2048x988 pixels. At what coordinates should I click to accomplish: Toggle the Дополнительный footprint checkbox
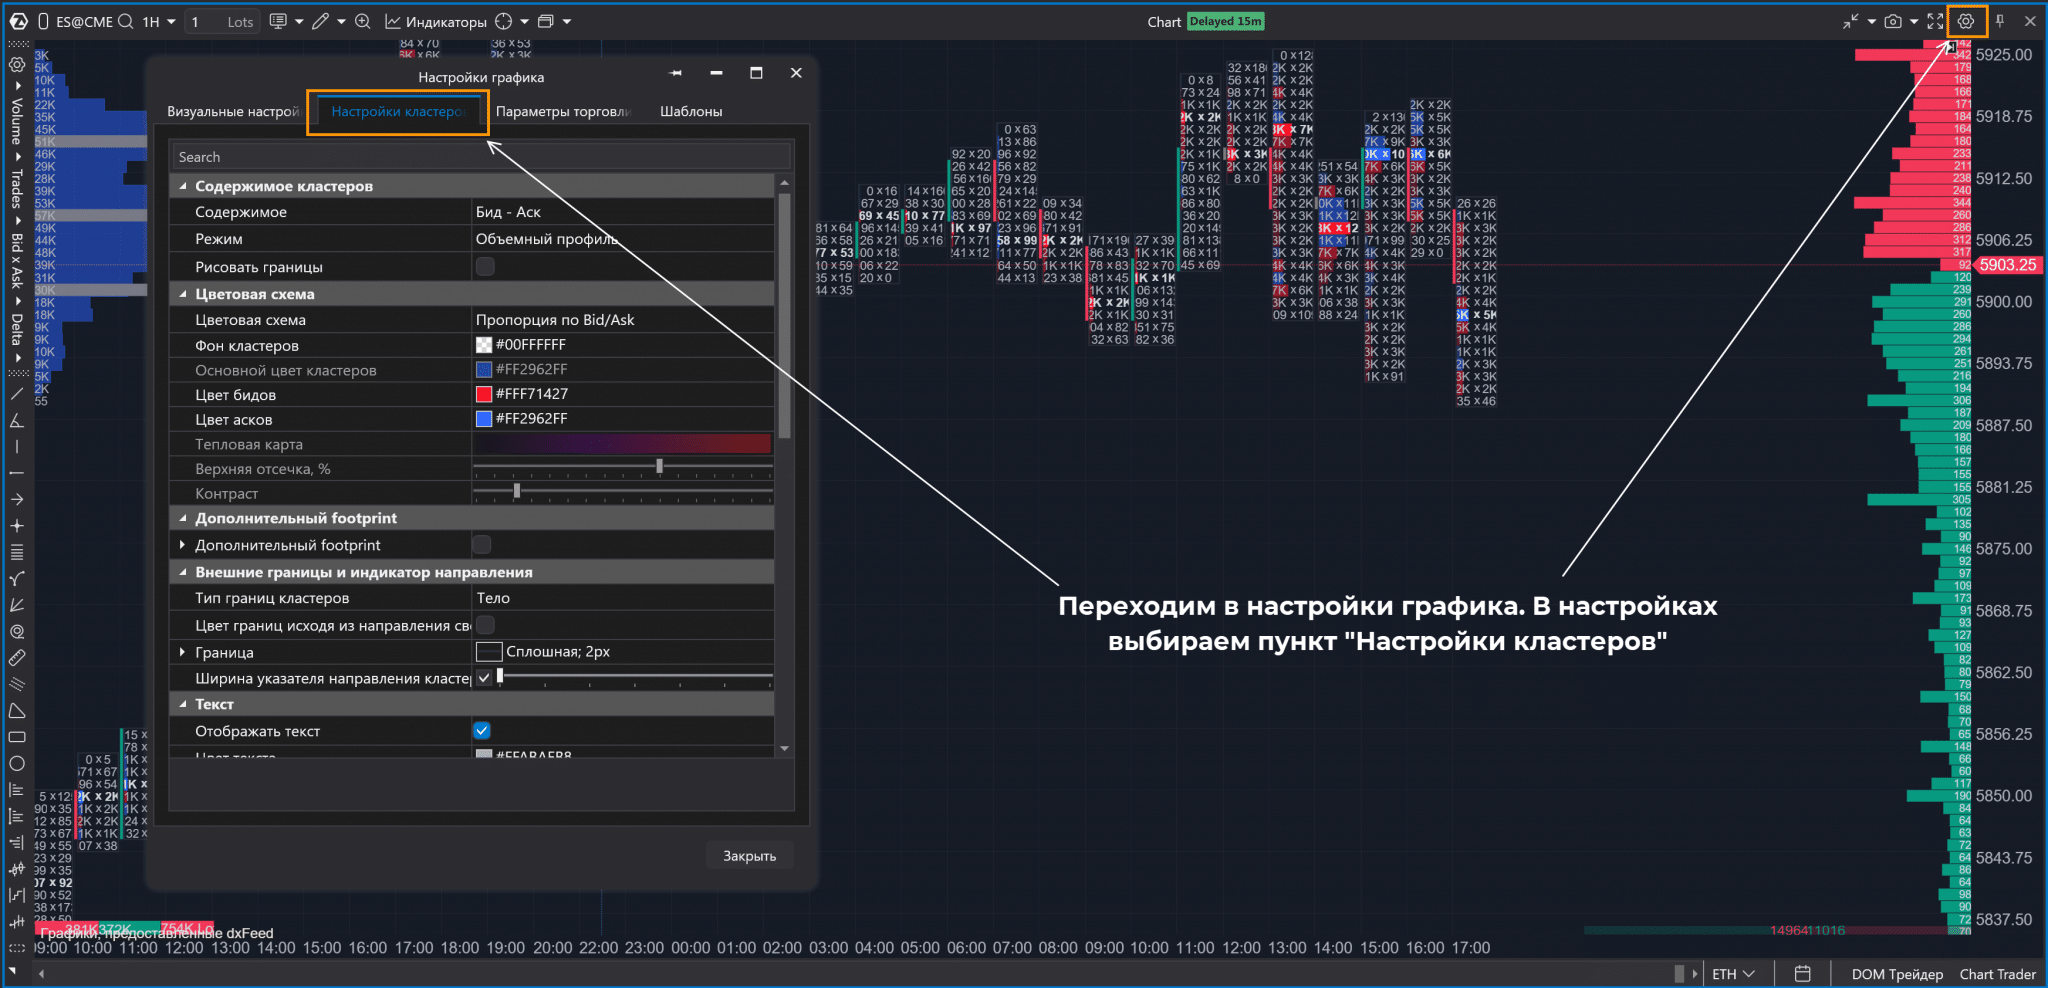tap(482, 545)
